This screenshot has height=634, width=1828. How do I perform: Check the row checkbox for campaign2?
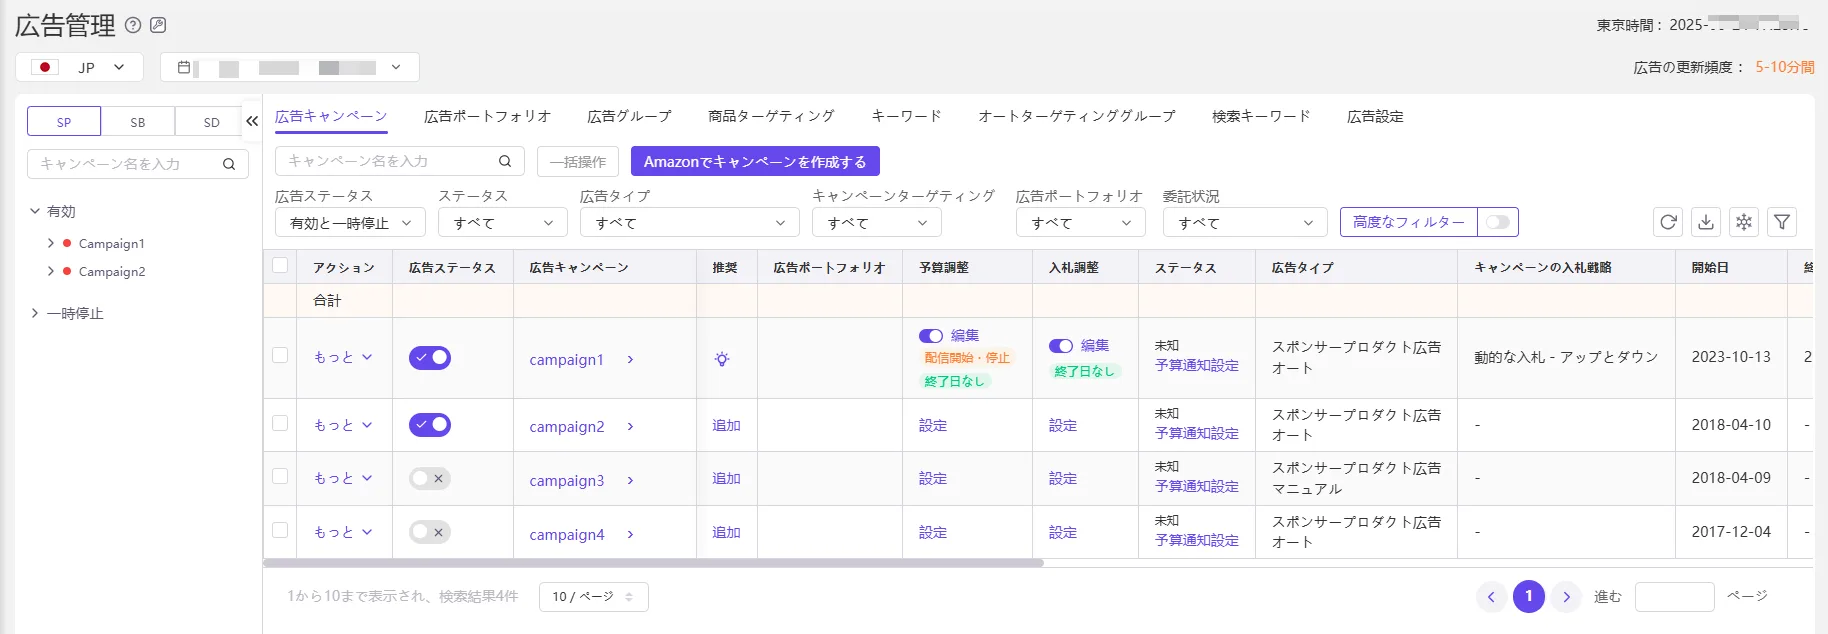[280, 424]
